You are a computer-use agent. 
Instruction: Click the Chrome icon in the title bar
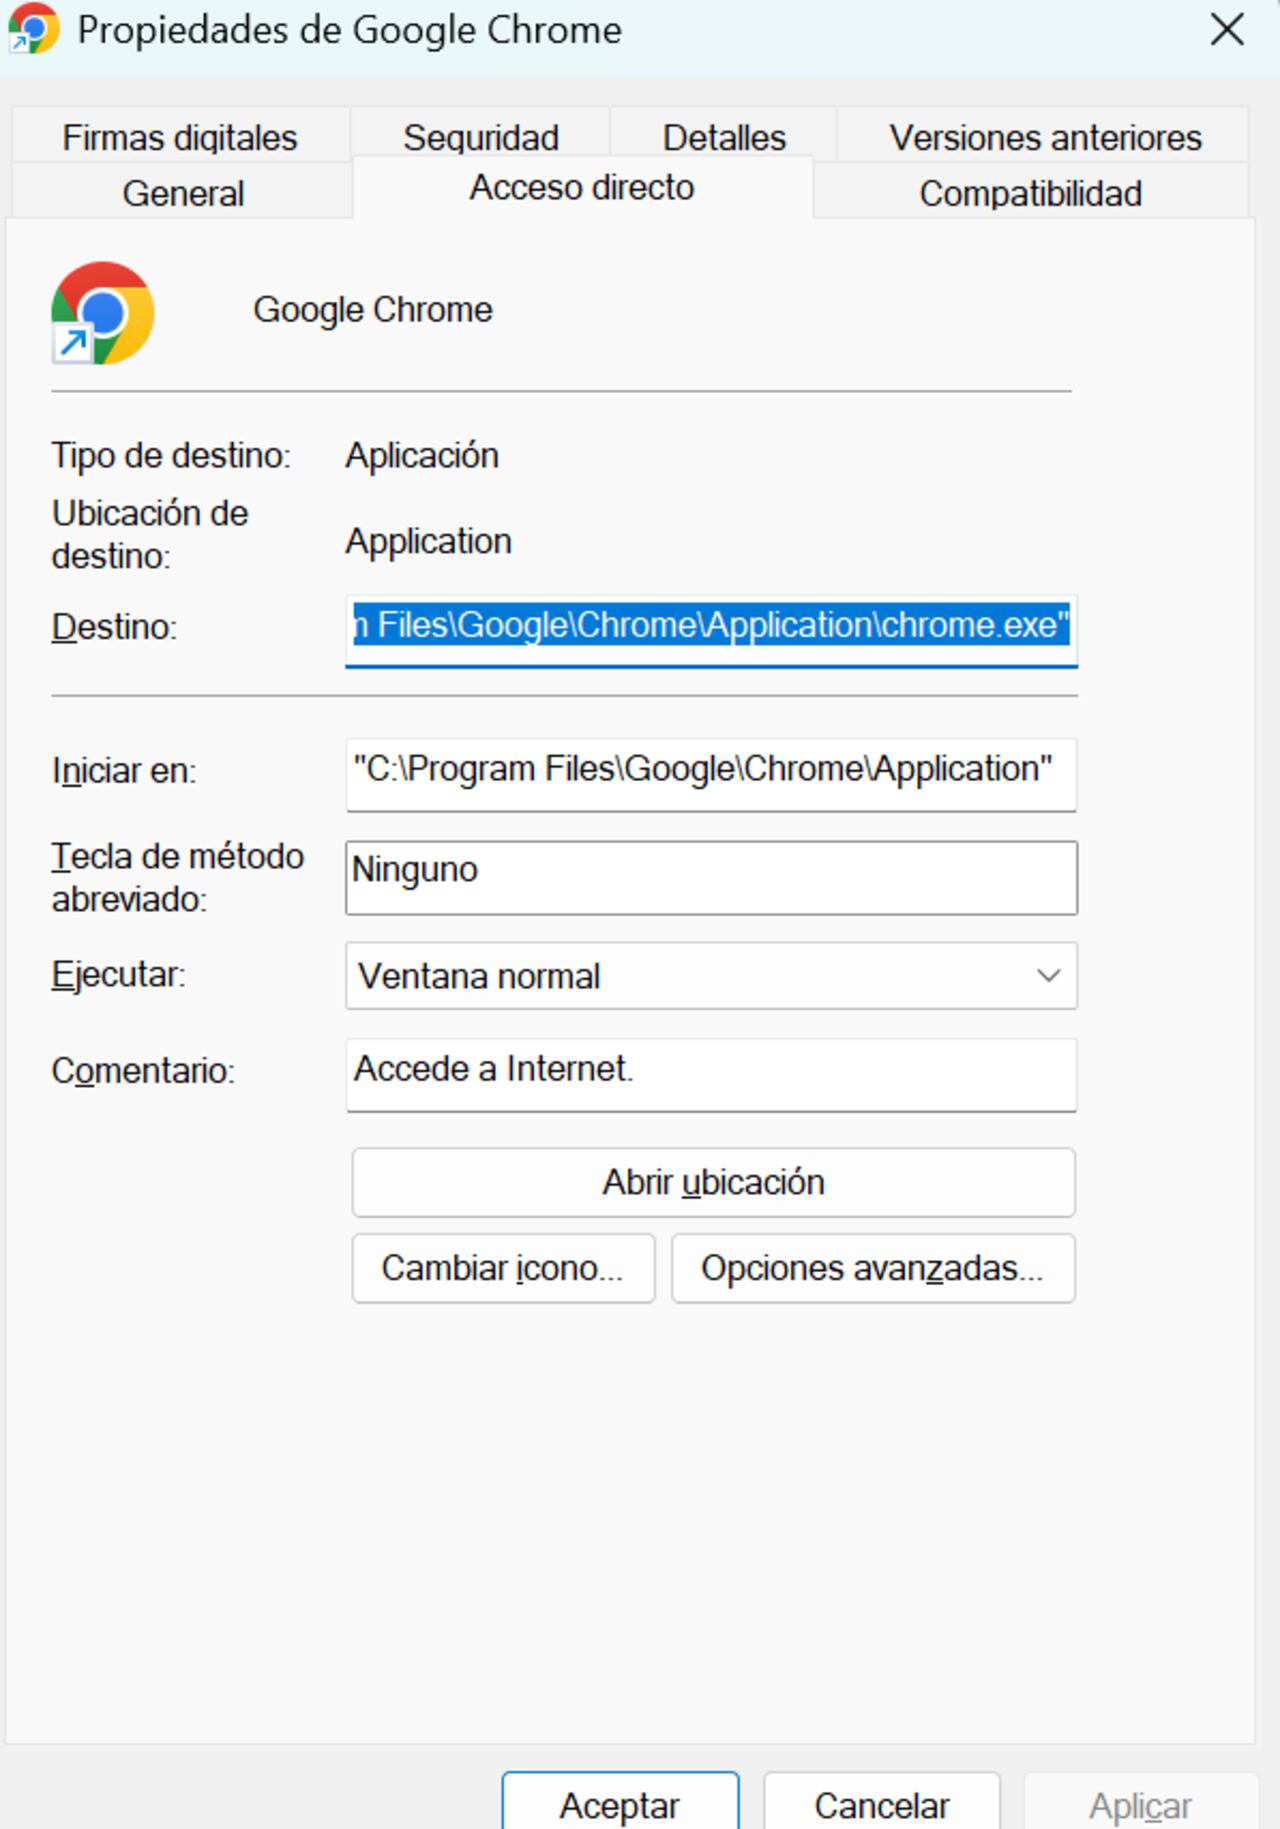(32, 30)
